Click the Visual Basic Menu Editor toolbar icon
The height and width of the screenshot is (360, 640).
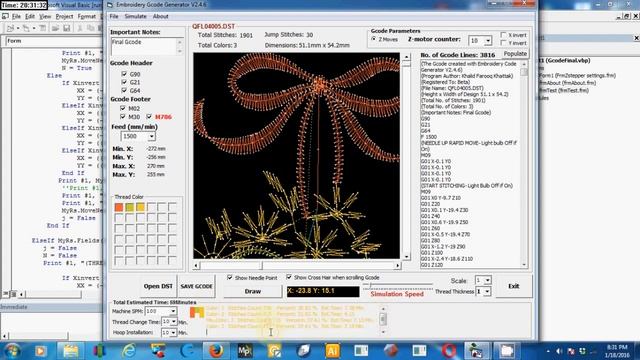click(x=42, y=28)
